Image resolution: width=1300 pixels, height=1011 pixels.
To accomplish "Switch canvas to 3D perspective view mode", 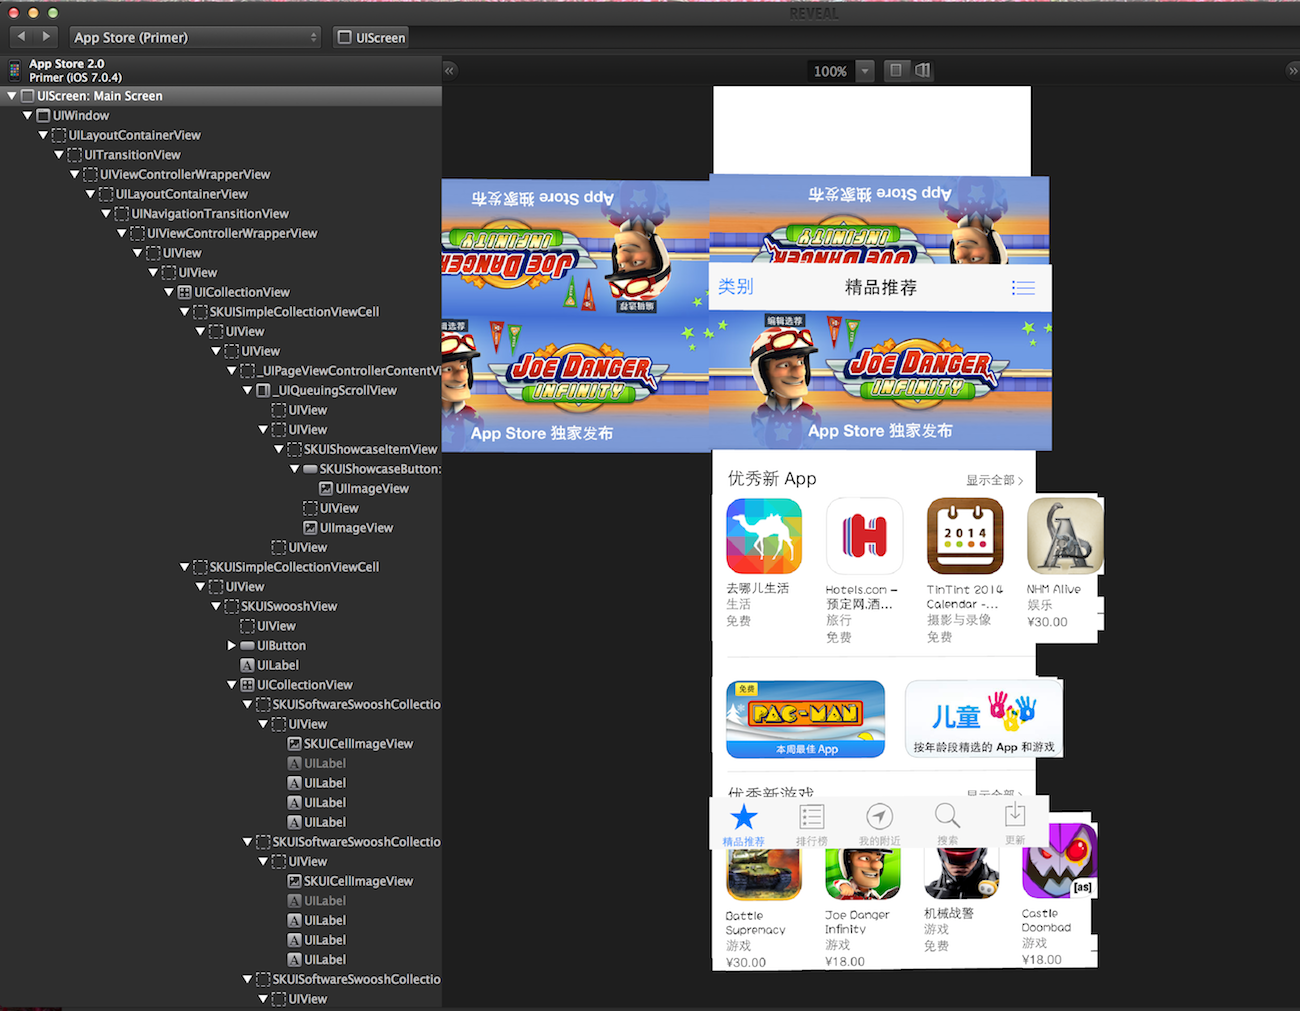I will click(922, 70).
